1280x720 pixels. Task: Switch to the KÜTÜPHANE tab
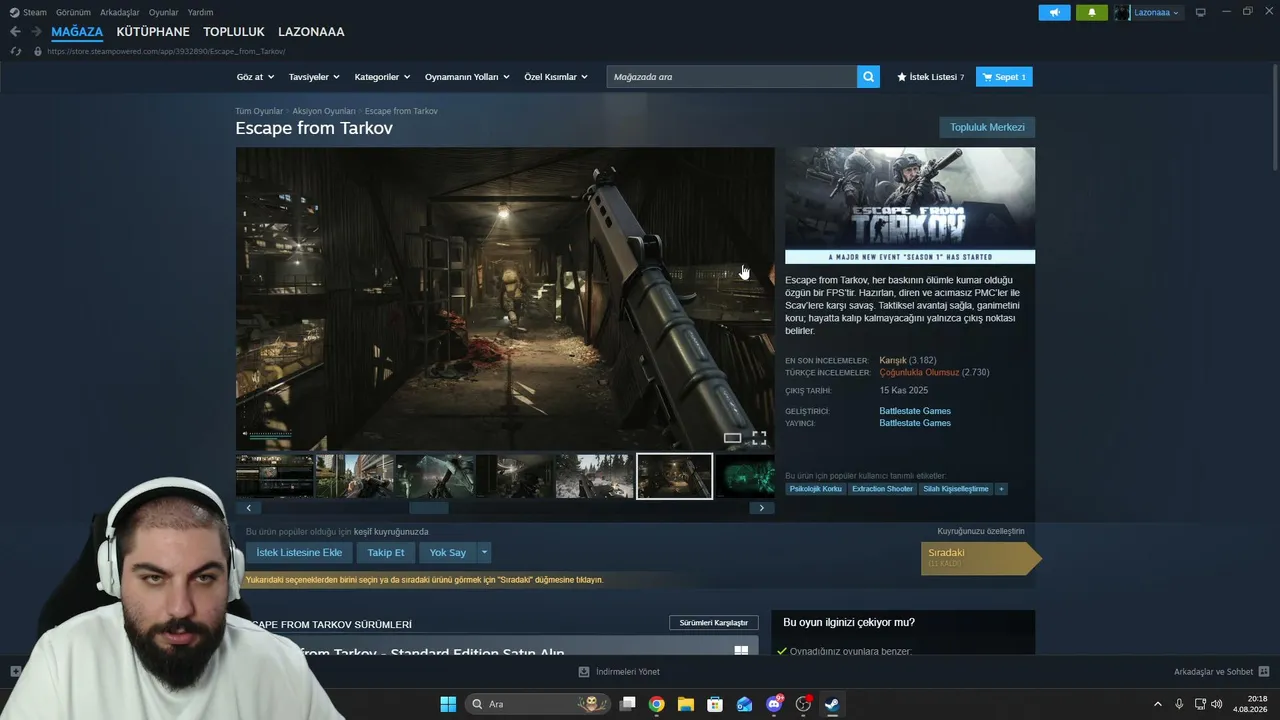pyautogui.click(x=153, y=32)
